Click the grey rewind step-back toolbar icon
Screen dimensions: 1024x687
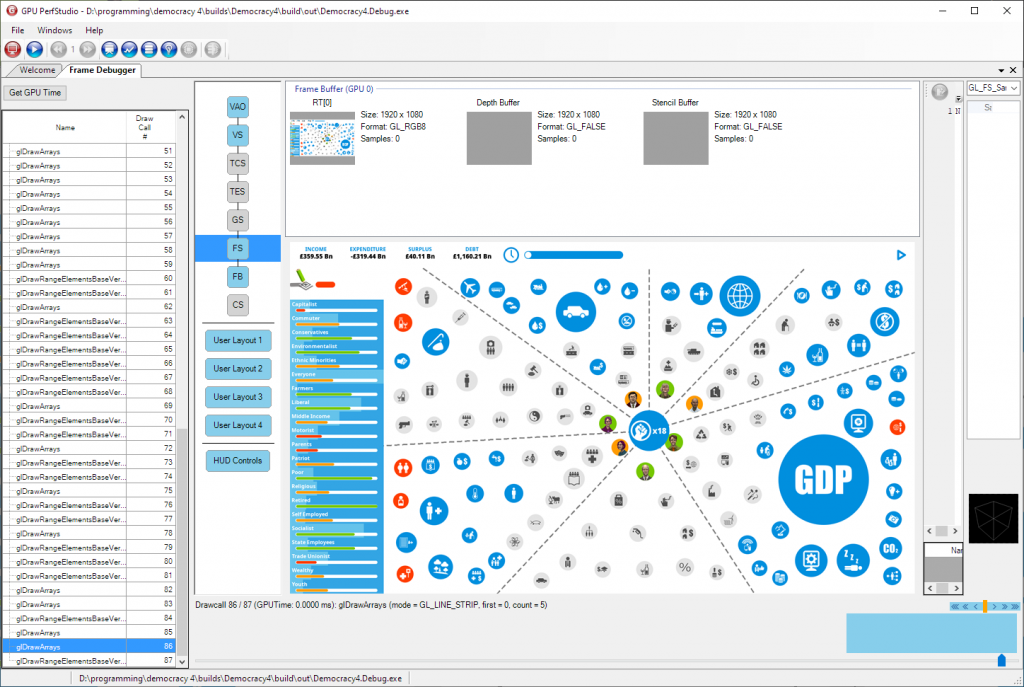click(x=59, y=49)
